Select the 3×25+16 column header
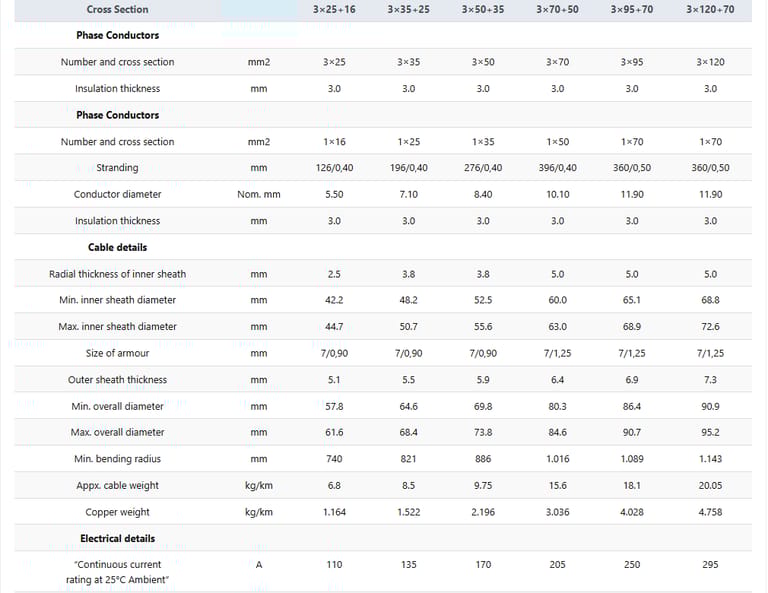This screenshot has width=768, height=593. 334,10
